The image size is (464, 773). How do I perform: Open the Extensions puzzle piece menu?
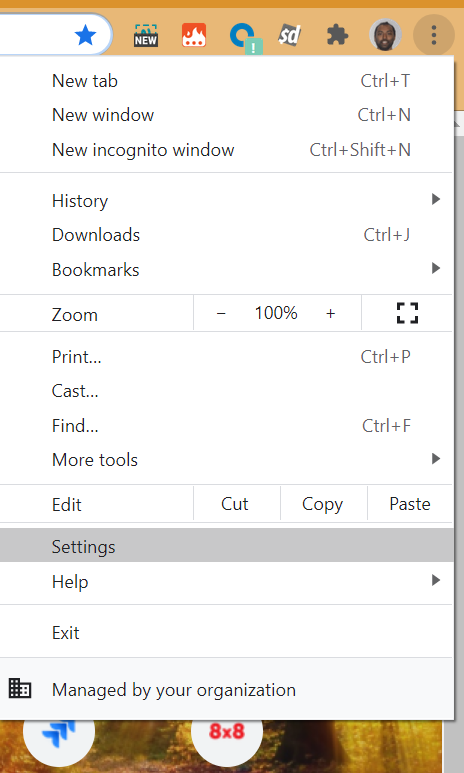tap(337, 35)
